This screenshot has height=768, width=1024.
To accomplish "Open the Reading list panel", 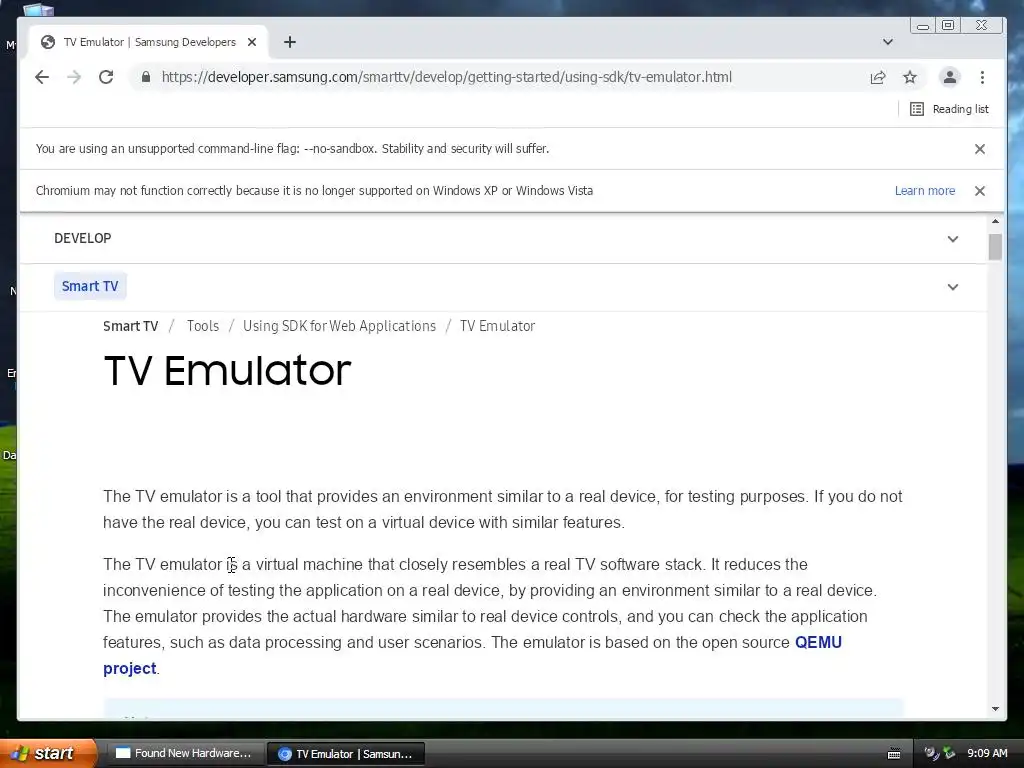I will coord(950,109).
